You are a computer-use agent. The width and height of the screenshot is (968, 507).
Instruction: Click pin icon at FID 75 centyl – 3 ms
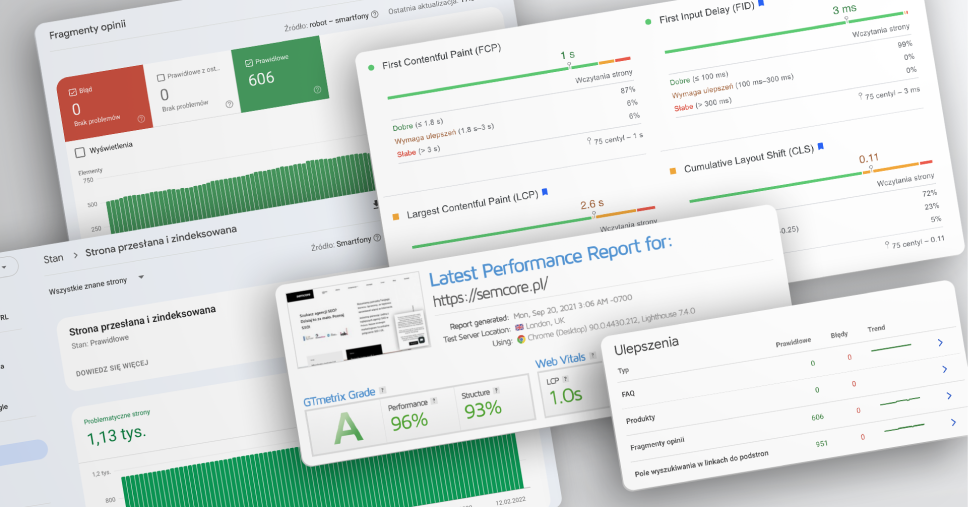(x=861, y=96)
